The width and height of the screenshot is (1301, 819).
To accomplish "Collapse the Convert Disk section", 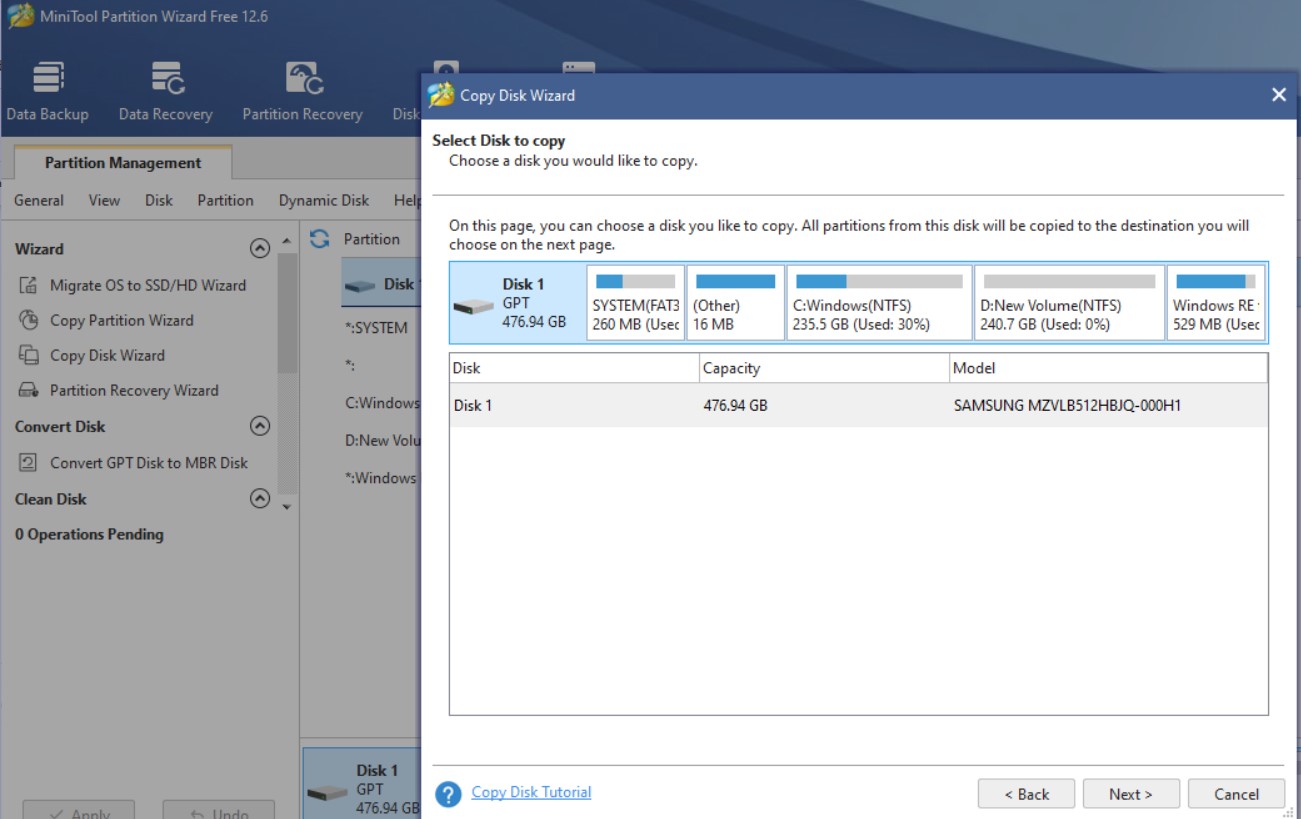I will [x=261, y=426].
